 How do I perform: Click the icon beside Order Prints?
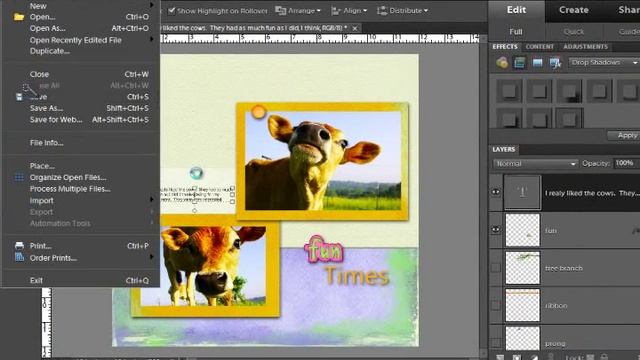coord(19,257)
